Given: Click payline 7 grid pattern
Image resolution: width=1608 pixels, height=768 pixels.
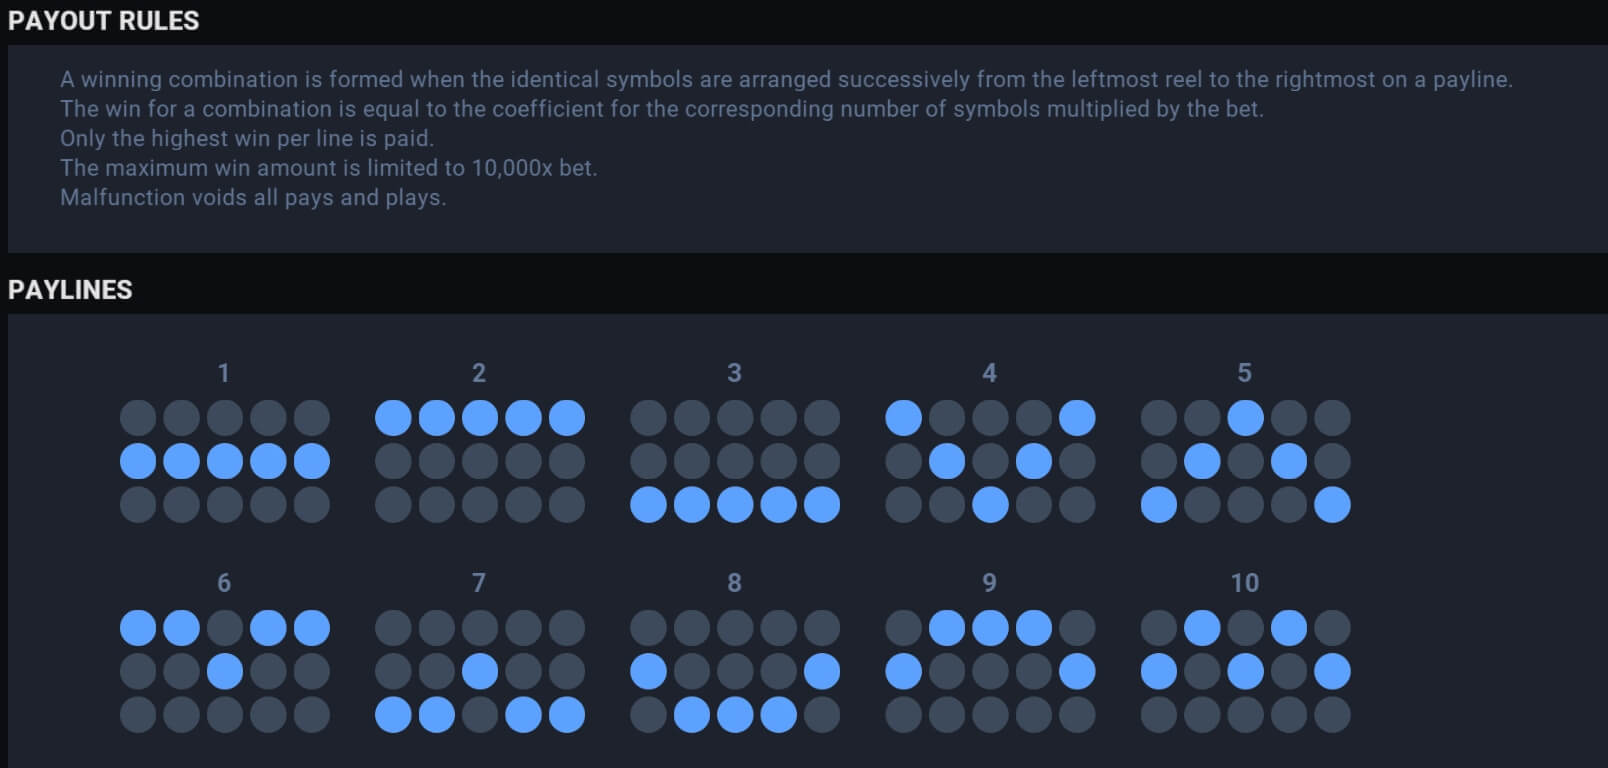Looking at the screenshot, I should coord(479,671).
